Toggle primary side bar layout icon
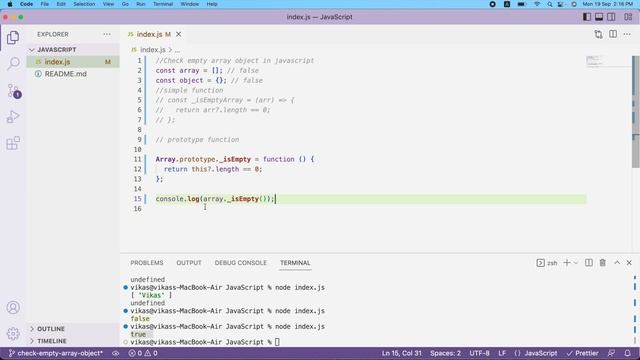Image resolution: width=640 pixels, height=360 pixels. [587, 17]
